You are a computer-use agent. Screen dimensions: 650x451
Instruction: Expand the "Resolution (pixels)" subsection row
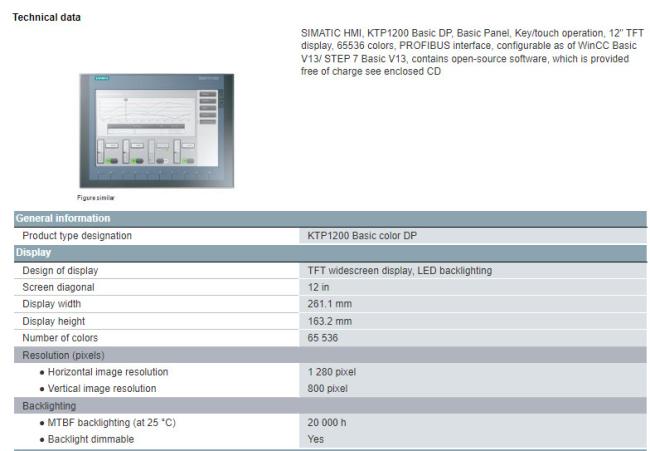point(63,355)
